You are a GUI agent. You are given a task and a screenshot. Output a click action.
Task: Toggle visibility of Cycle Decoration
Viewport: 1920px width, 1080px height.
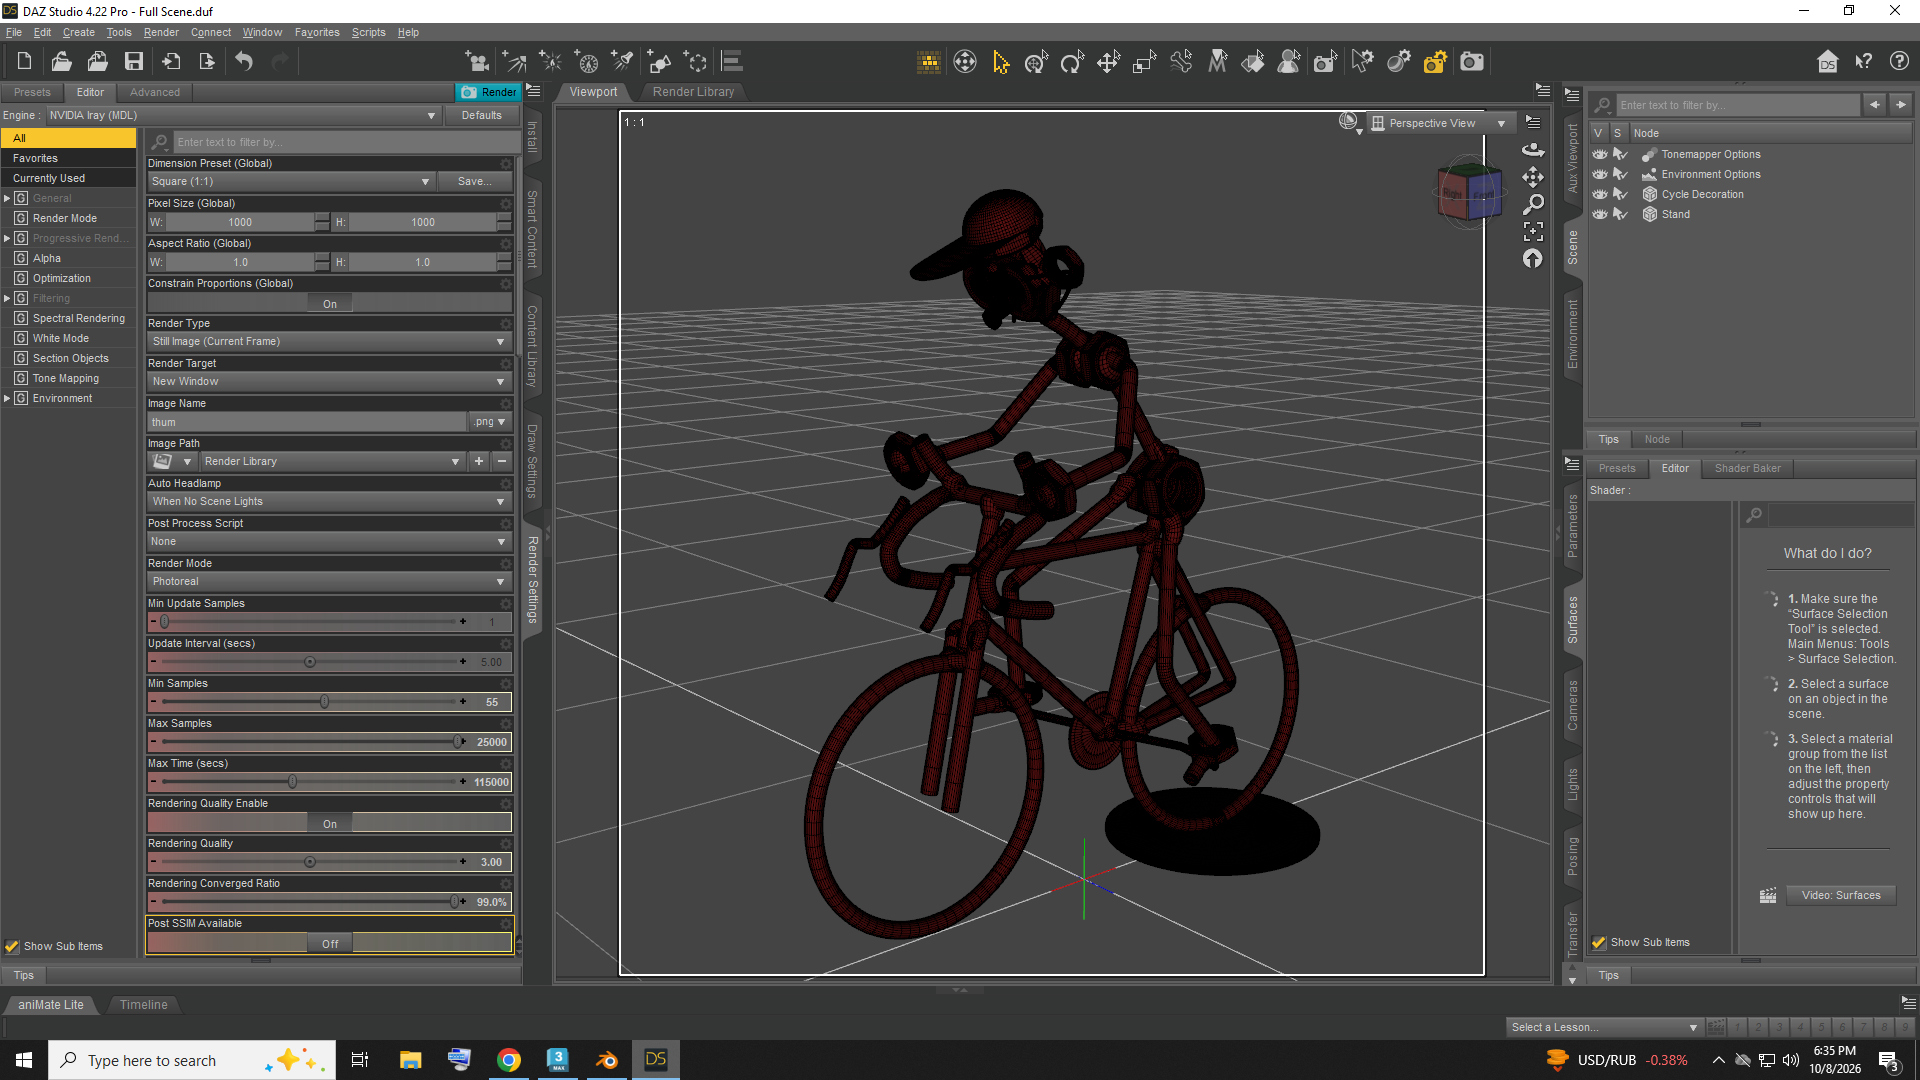point(1600,195)
